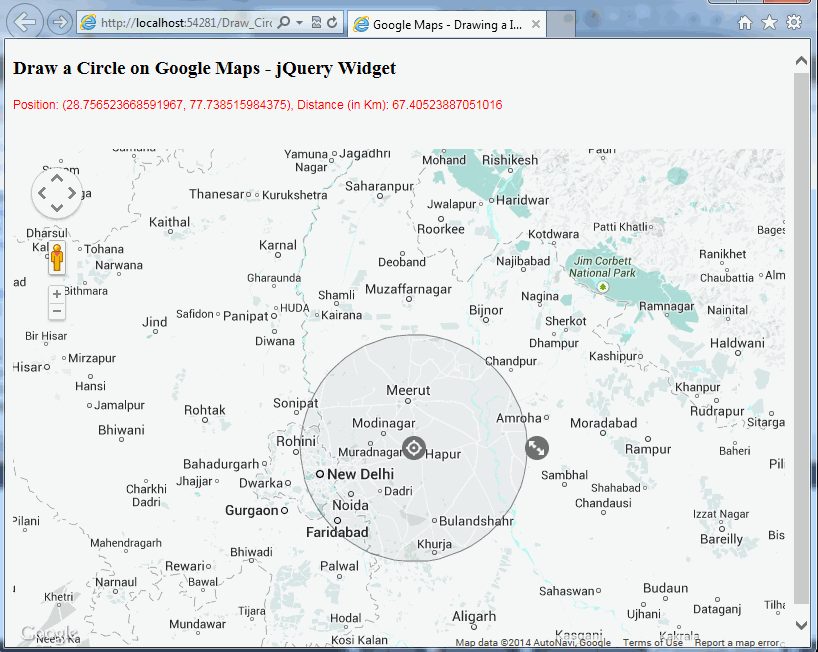Pan the map down with arrow
The height and width of the screenshot is (652, 818).
click(57, 208)
